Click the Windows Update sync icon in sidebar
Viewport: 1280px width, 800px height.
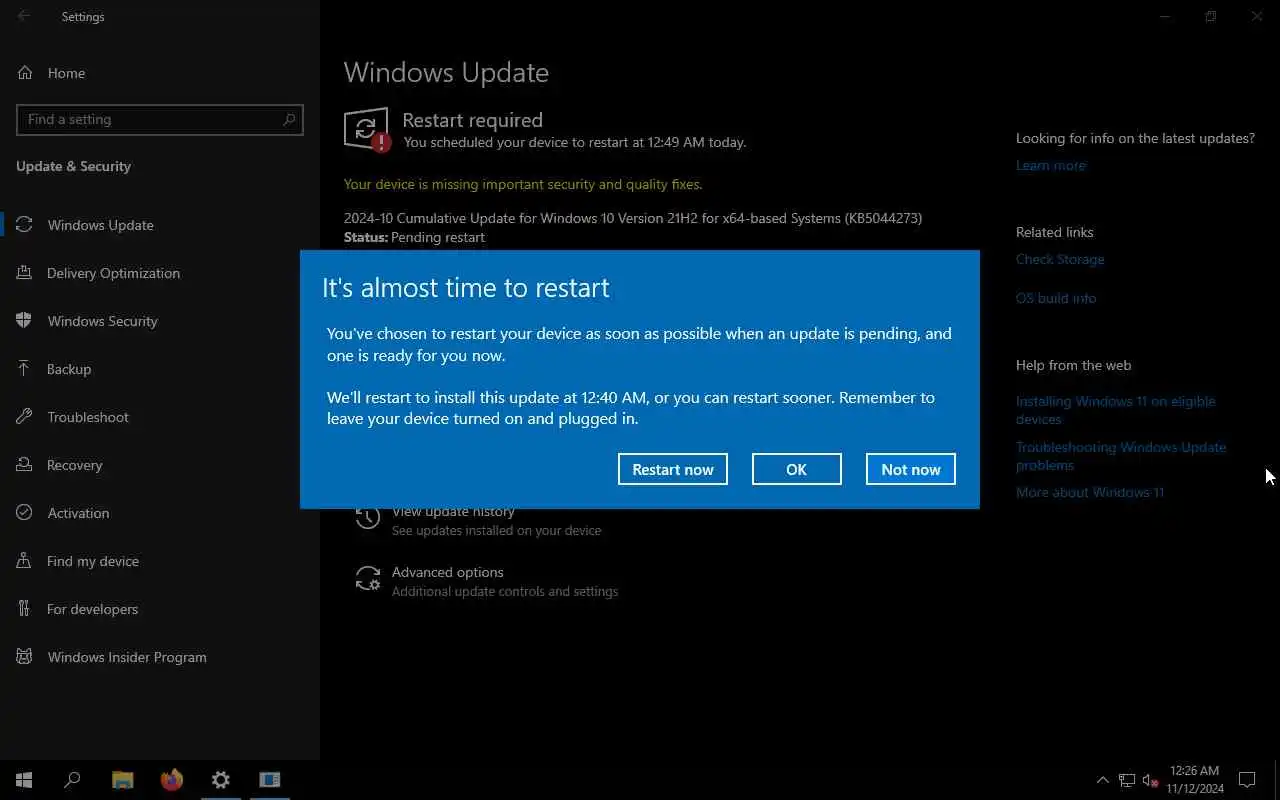tap(25, 225)
